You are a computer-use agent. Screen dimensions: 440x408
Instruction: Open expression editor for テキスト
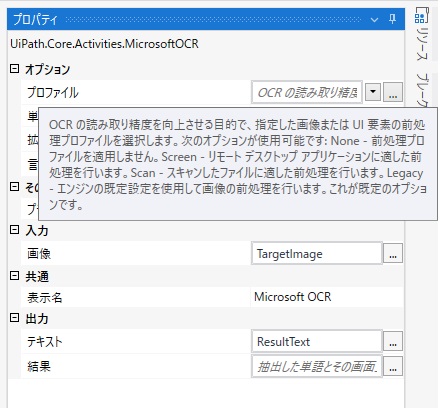coord(393,341)
